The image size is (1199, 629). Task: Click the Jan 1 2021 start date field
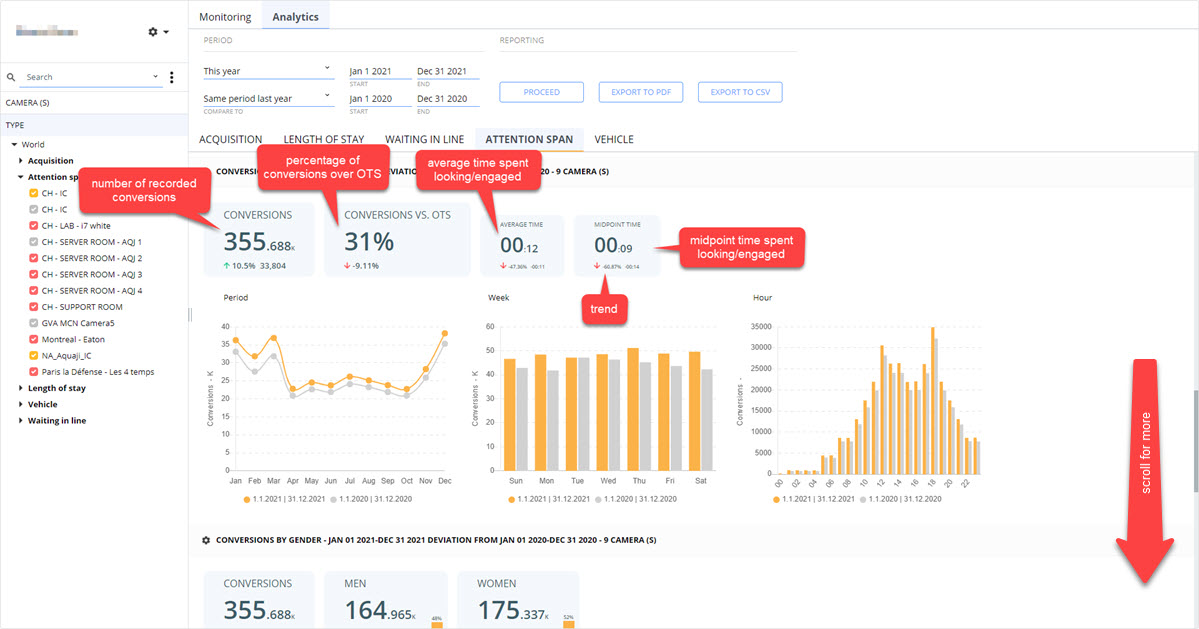click(x=380, y=71)
